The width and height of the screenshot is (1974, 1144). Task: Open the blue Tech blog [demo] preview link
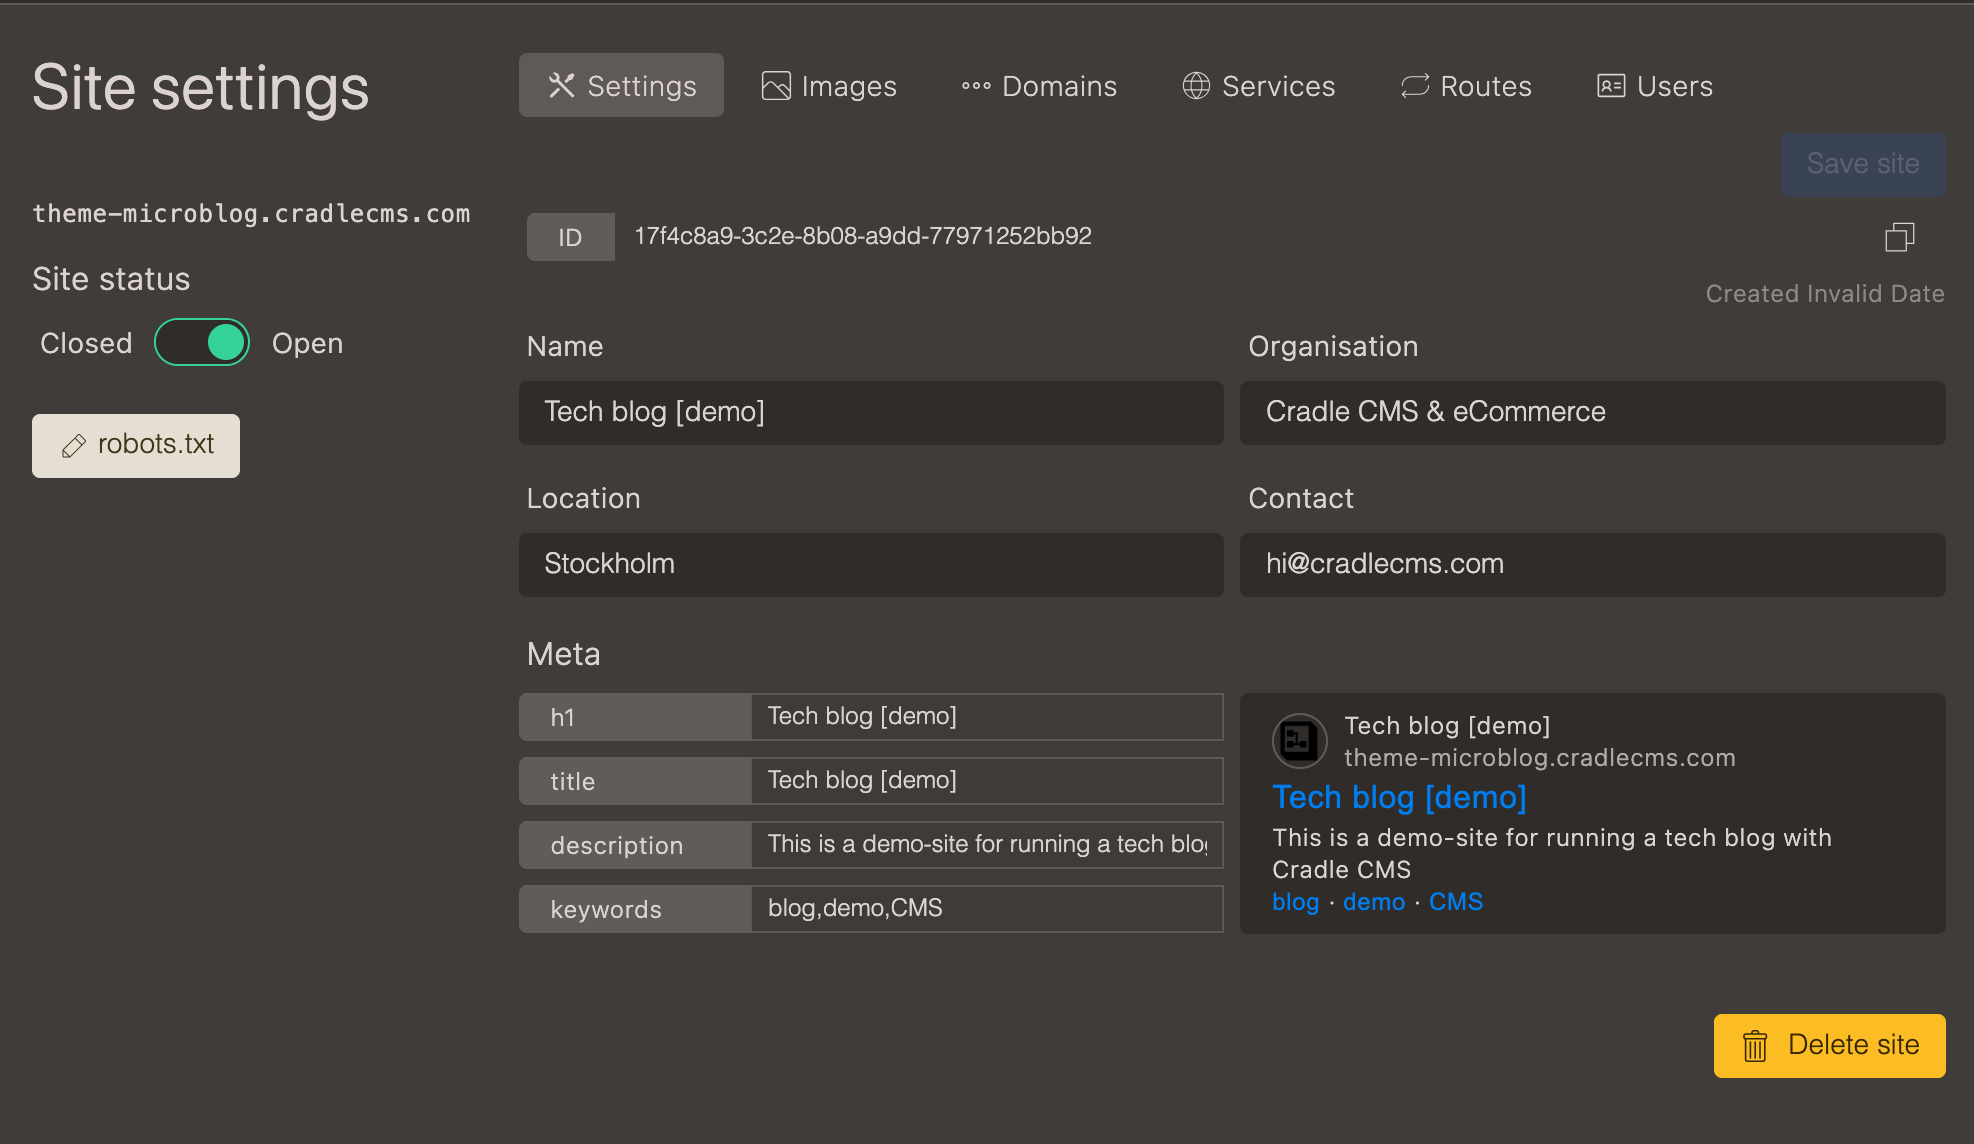(1399, 797)
